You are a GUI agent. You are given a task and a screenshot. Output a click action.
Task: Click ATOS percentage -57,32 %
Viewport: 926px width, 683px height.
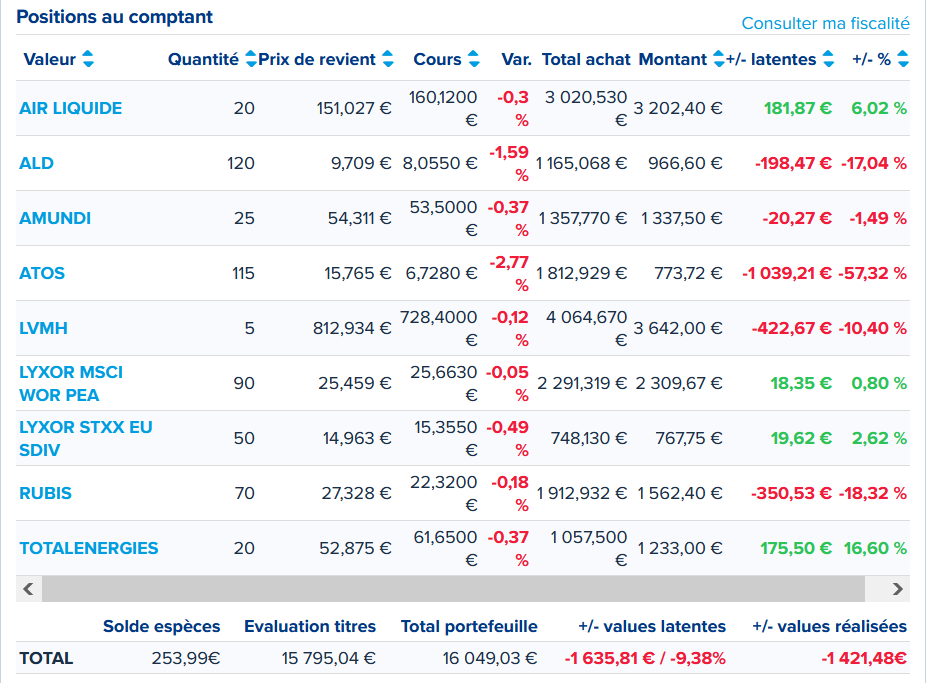[874, 273]
